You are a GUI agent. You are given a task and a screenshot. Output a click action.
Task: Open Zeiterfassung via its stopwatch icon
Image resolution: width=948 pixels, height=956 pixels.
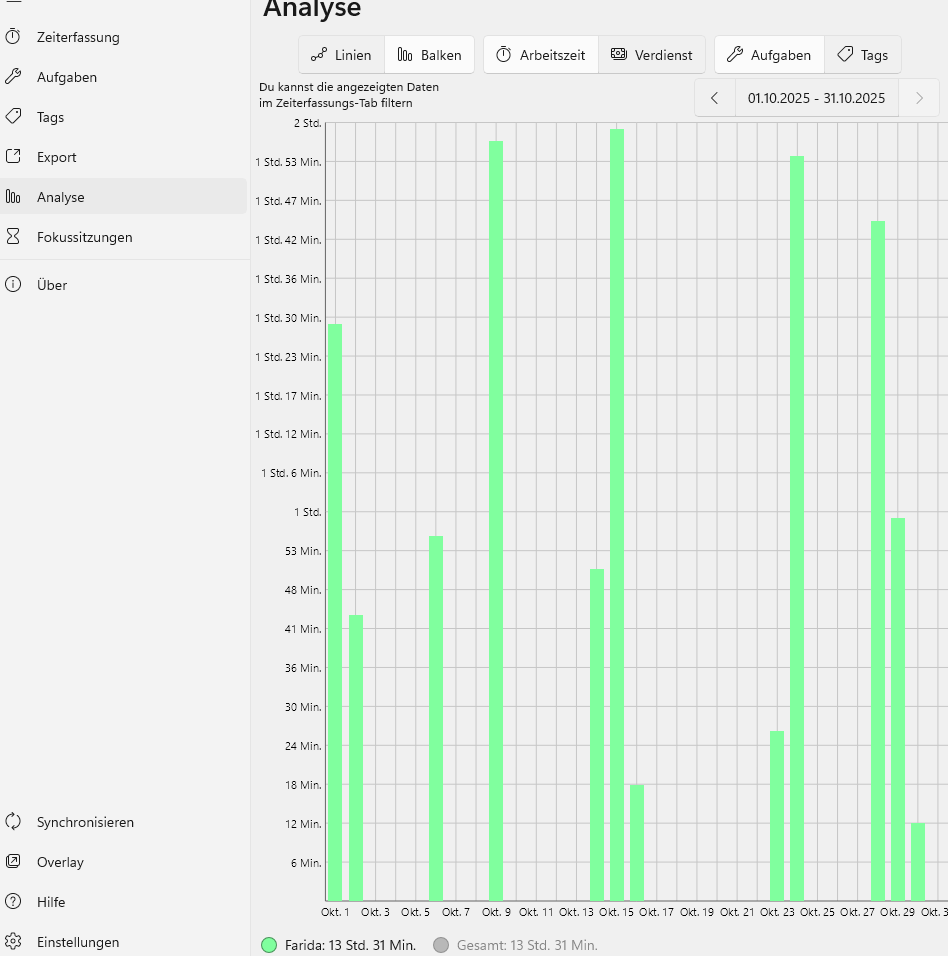14,37
